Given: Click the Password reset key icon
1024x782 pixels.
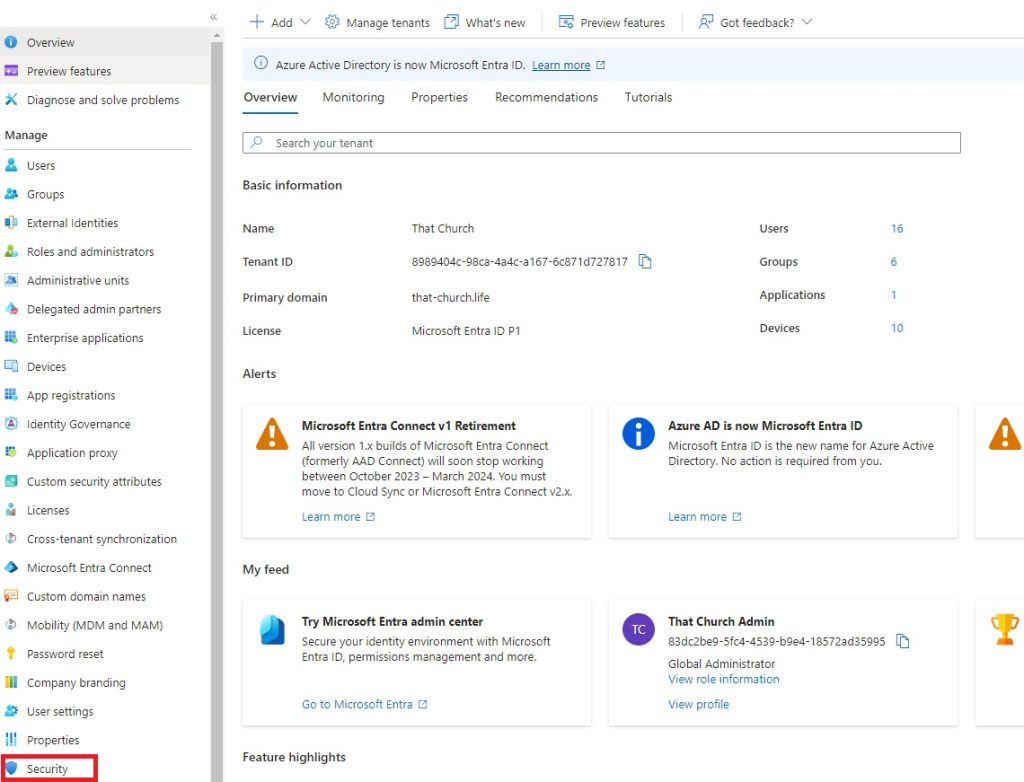Looking at the screenshot, I should (x=11, y=654).
